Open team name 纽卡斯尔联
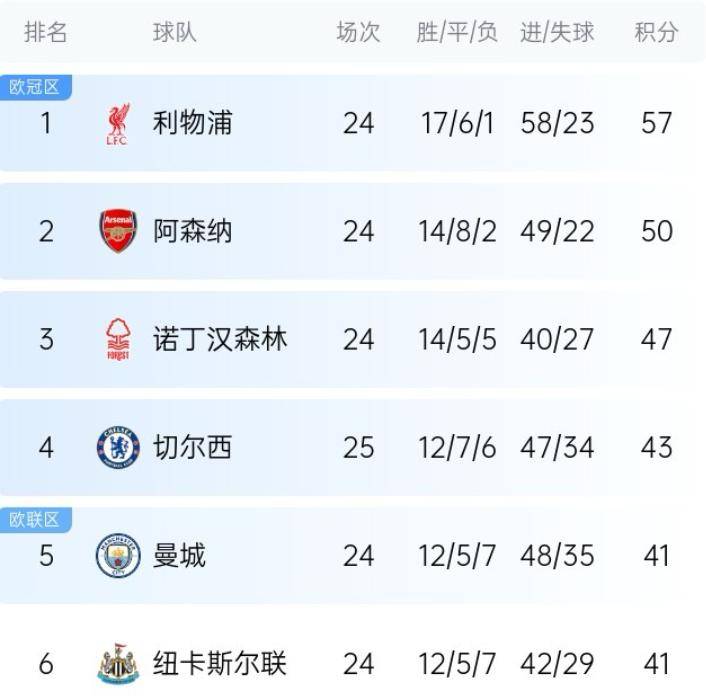This screenshot has width=706, height=699. [220, 663]
